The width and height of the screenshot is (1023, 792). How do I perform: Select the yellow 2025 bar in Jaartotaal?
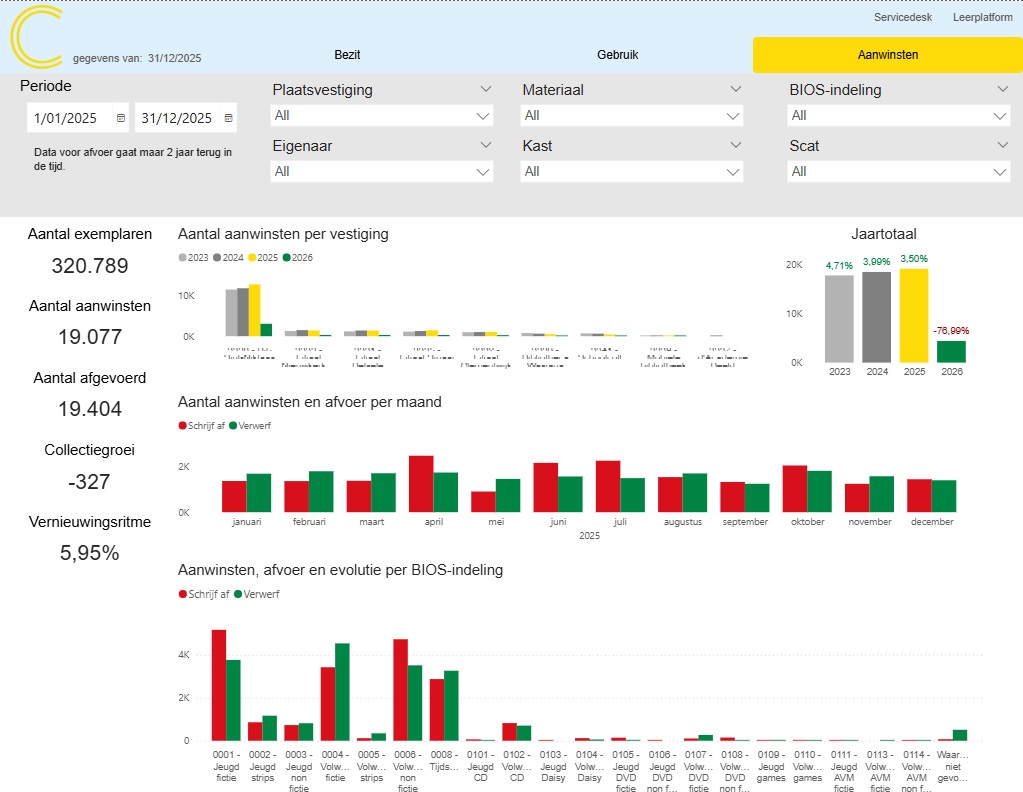point(913,315)
